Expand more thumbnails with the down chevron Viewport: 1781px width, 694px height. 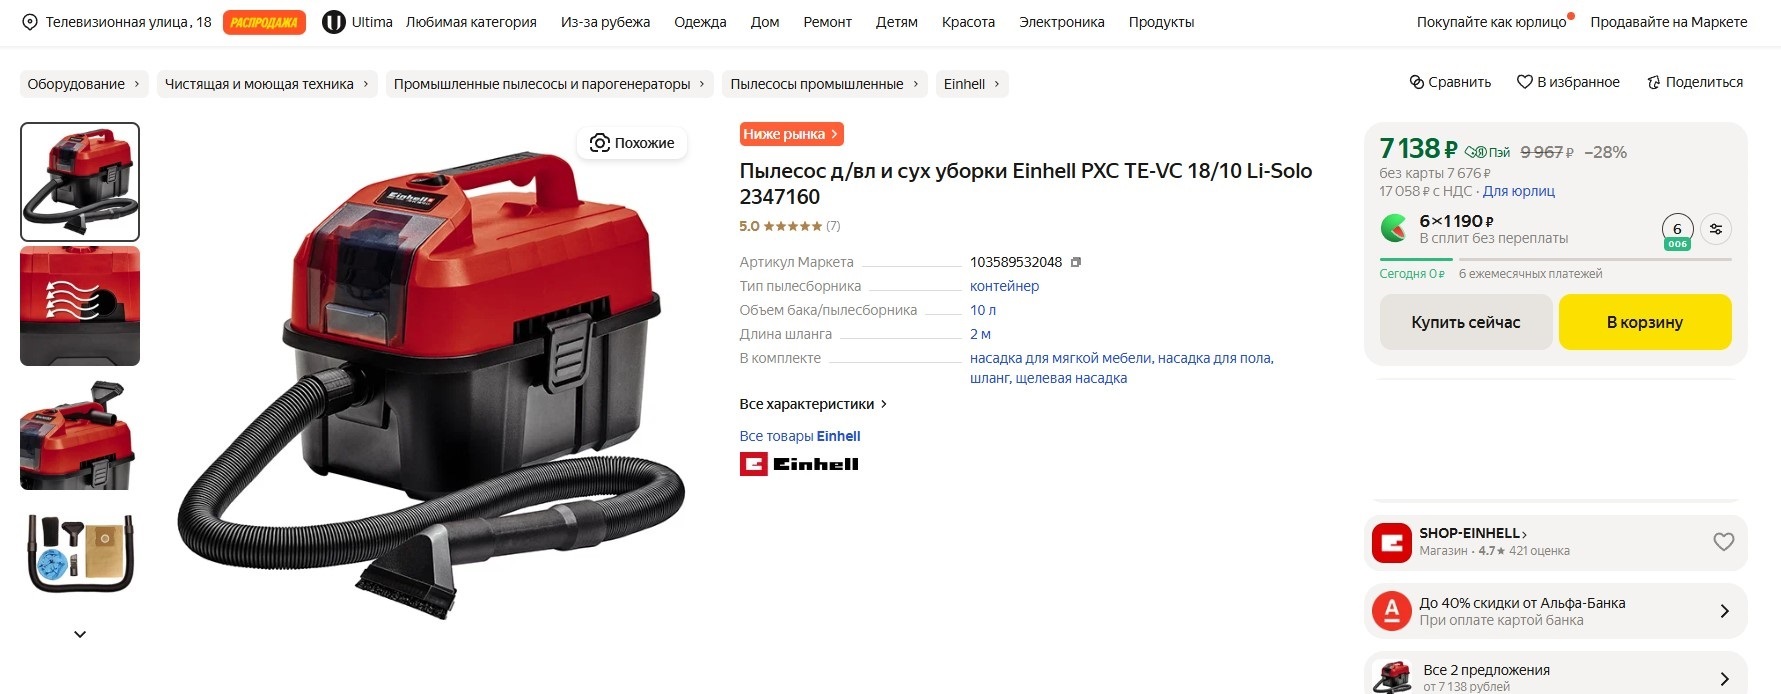pyautogui.click(x=80, y=634)
